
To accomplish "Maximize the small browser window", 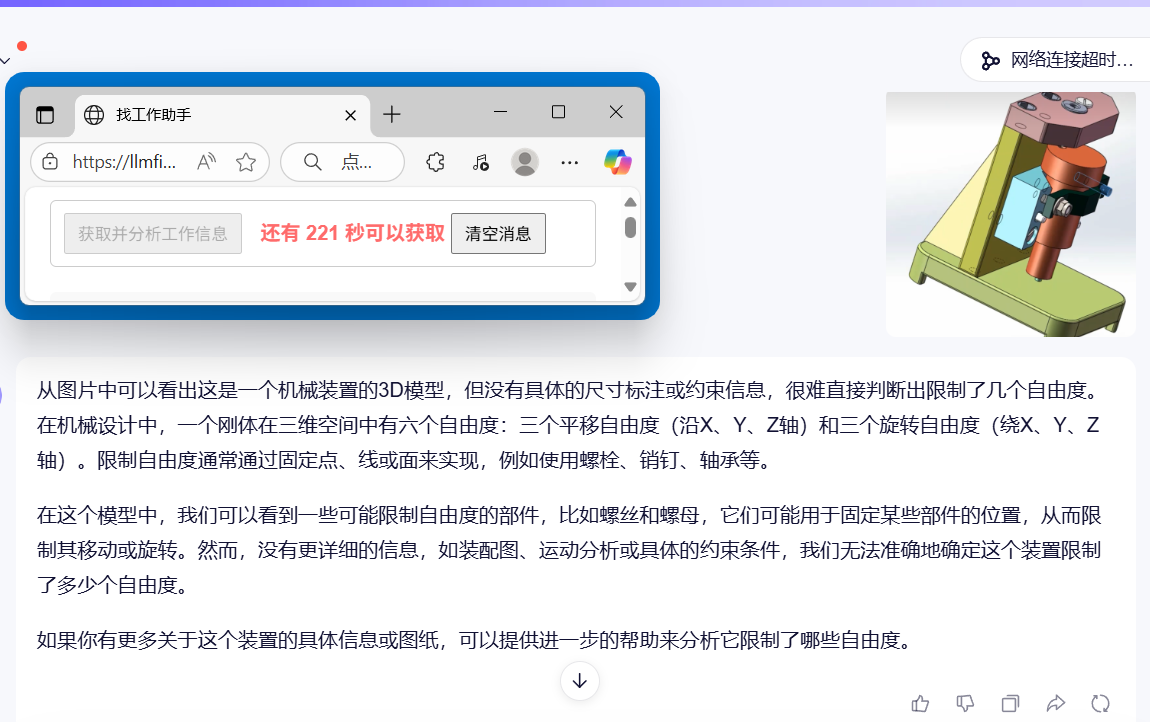I will point(558,112).
